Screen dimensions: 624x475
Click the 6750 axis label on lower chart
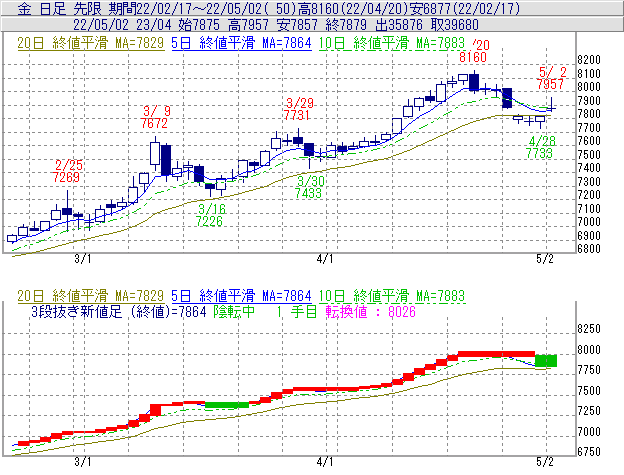point(589,452)
